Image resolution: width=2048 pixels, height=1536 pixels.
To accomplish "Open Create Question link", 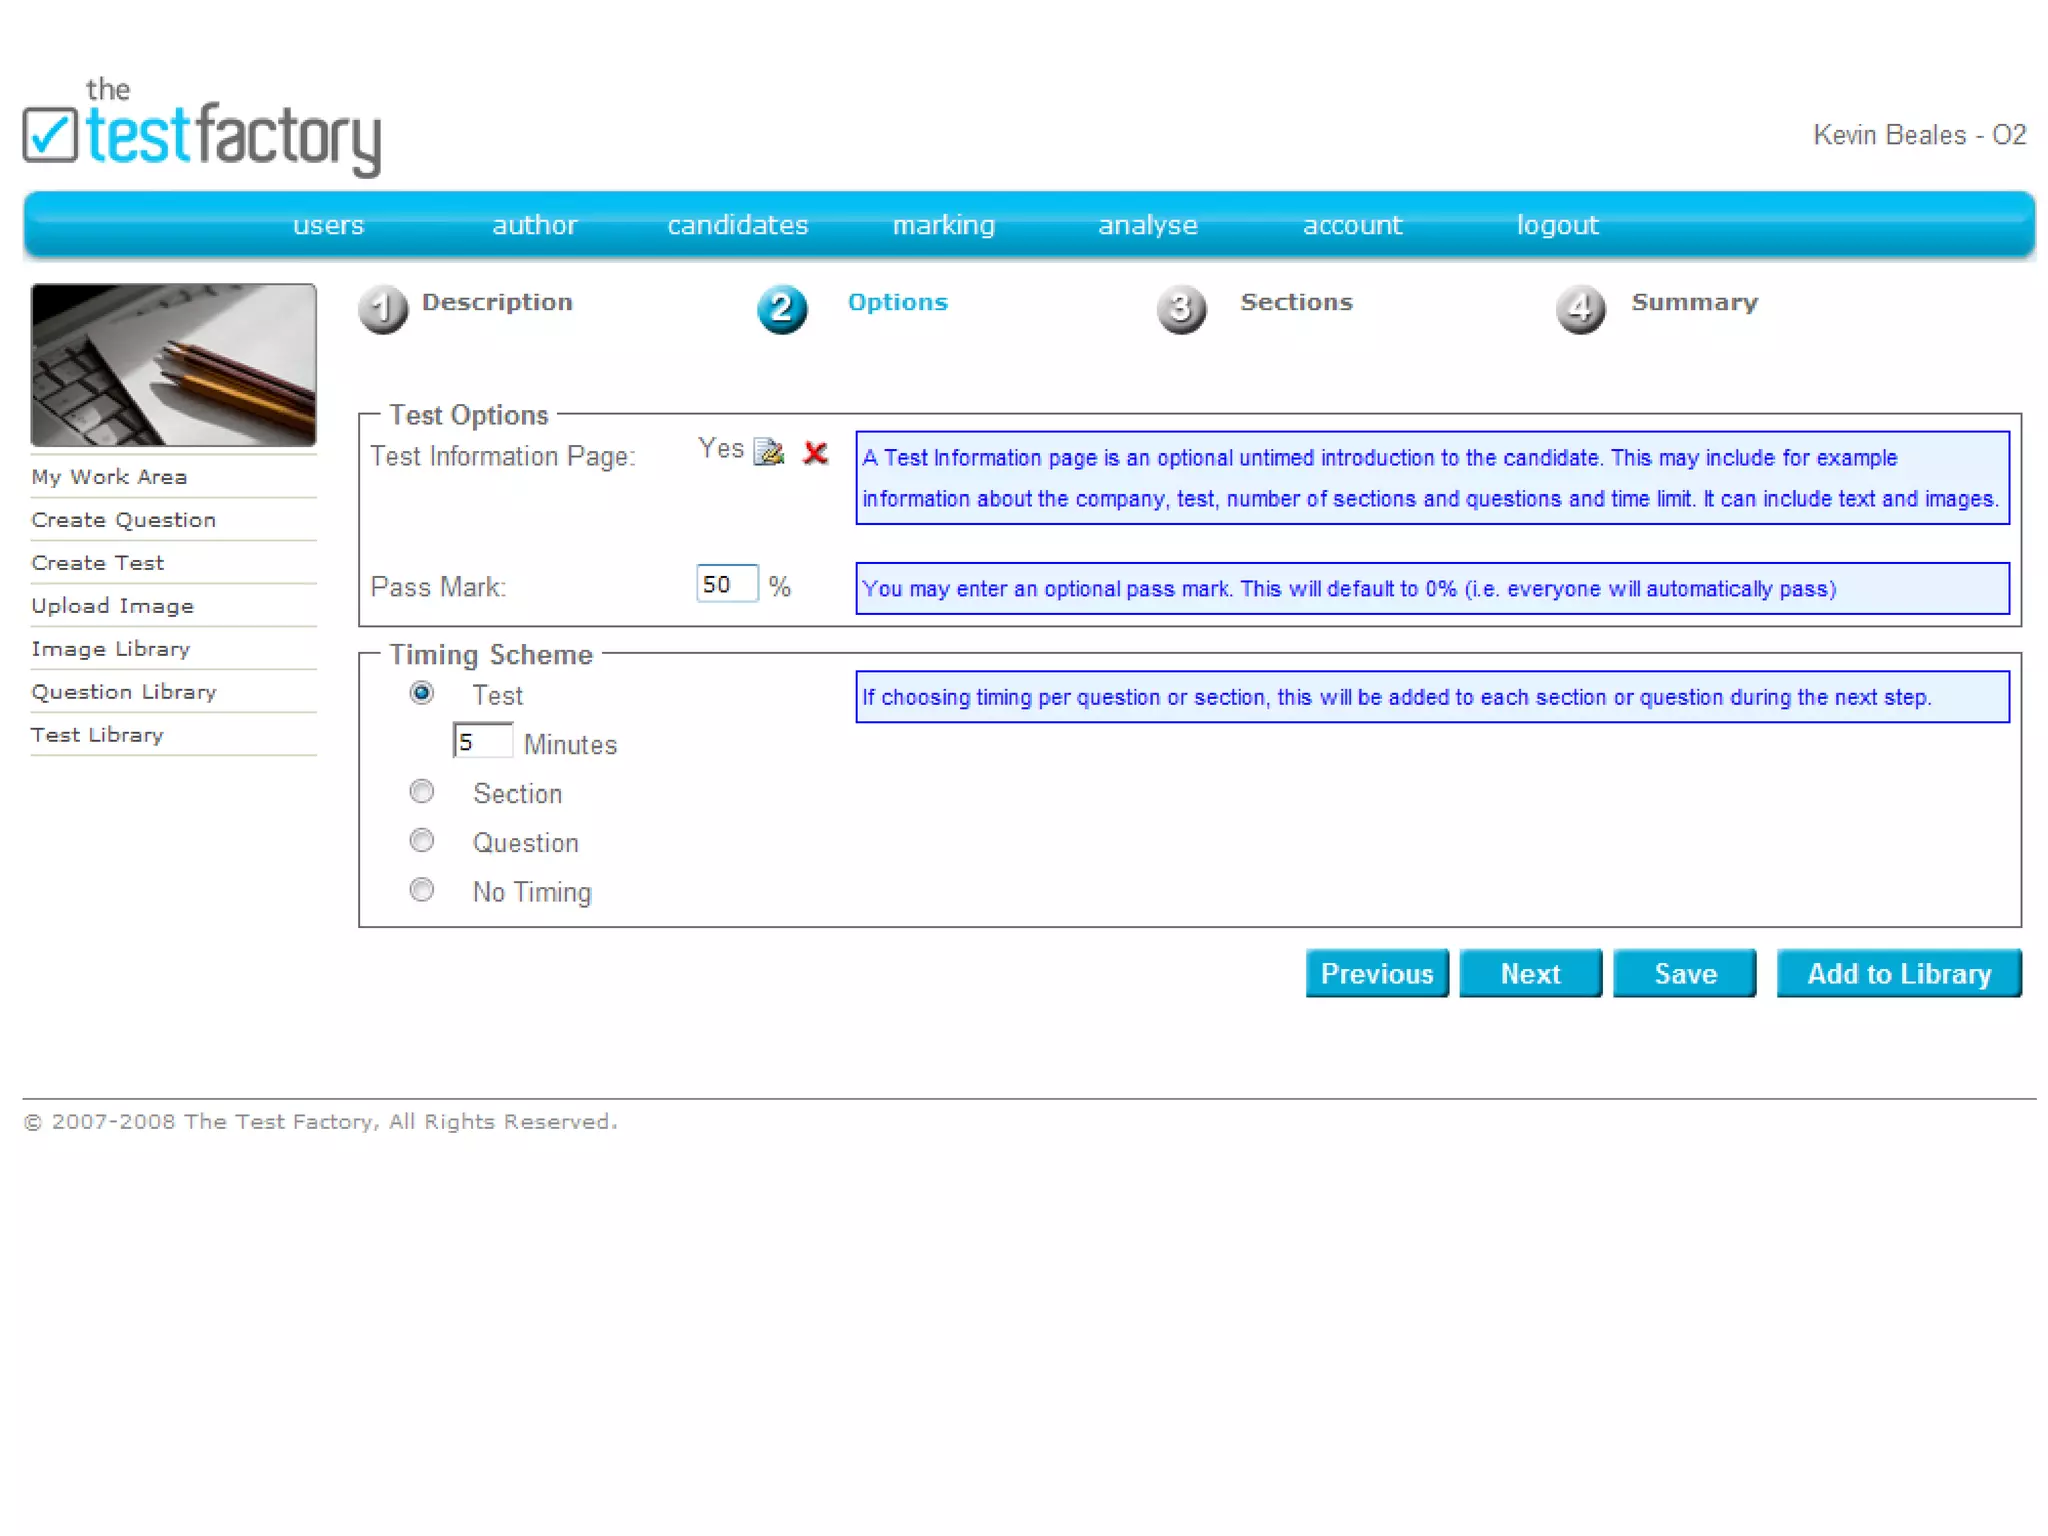I will (x=124, y=520).
